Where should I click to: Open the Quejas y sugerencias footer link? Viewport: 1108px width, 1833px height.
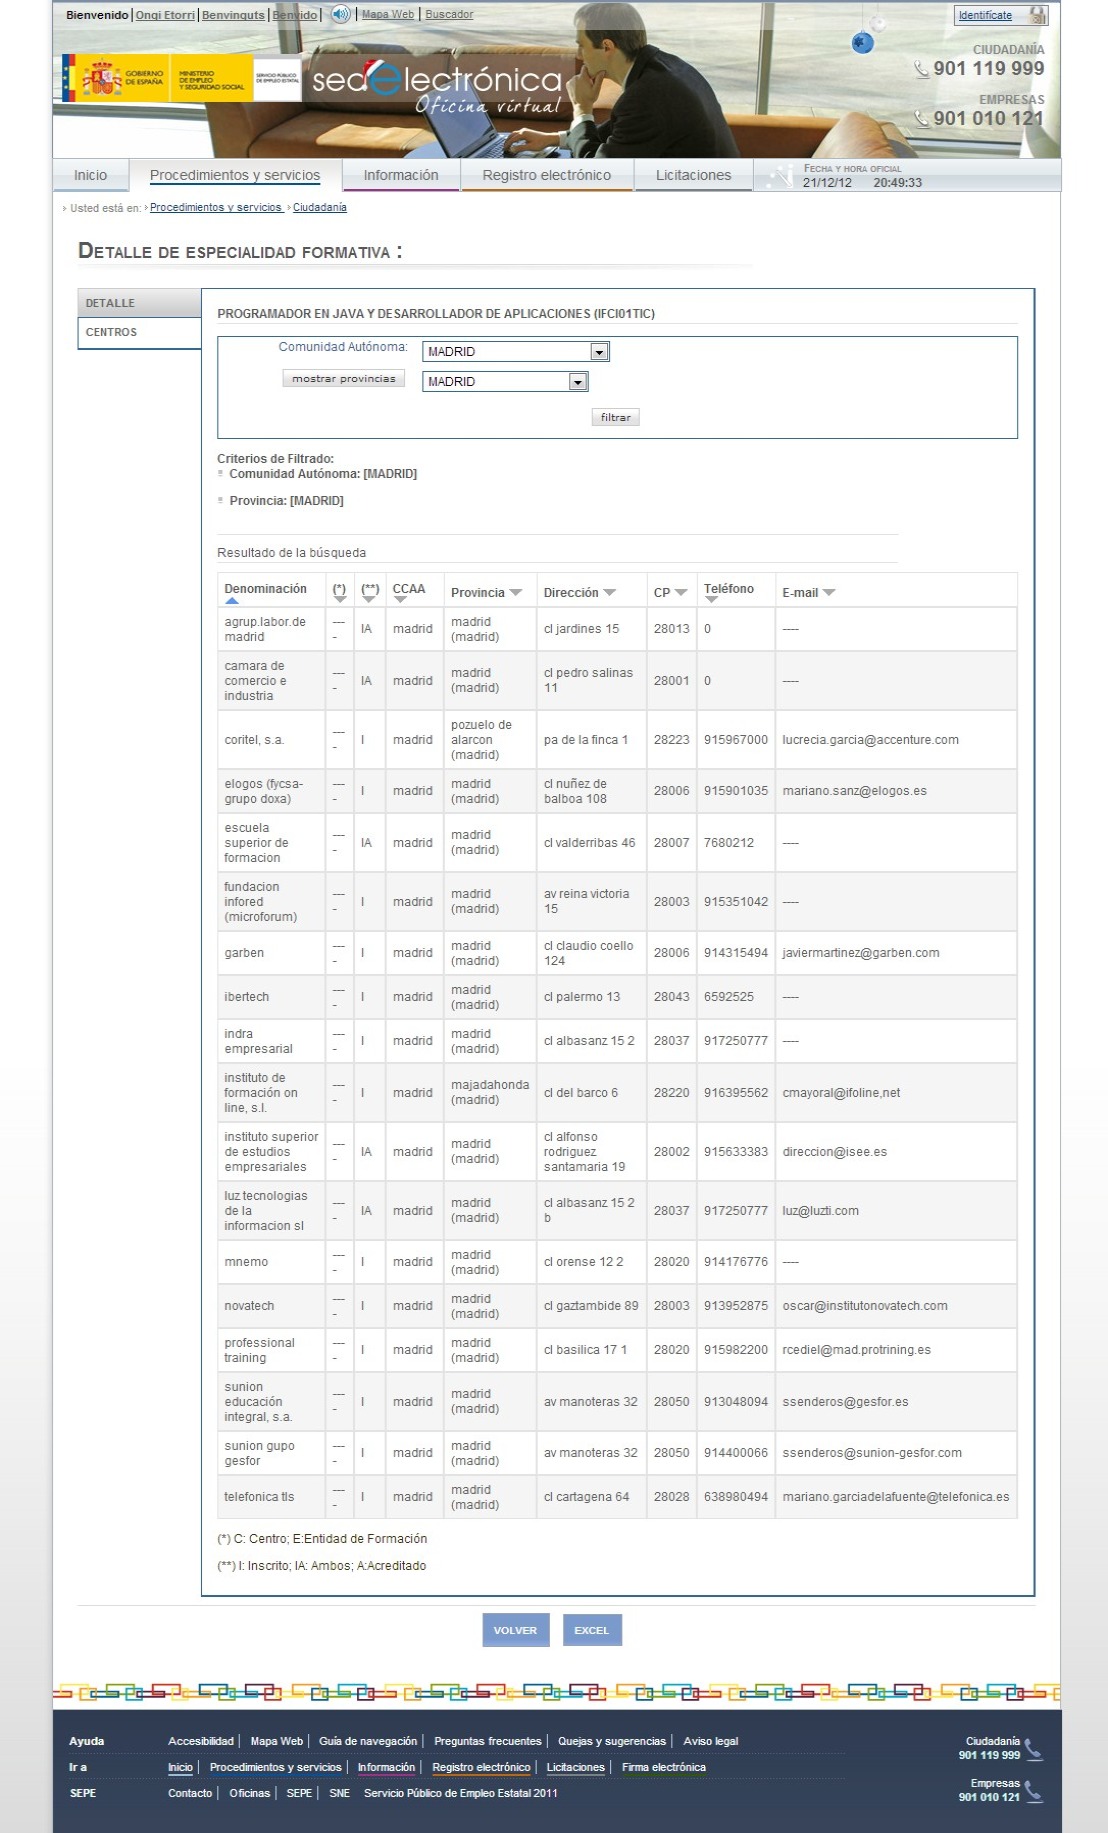(x=612, y=1741)
